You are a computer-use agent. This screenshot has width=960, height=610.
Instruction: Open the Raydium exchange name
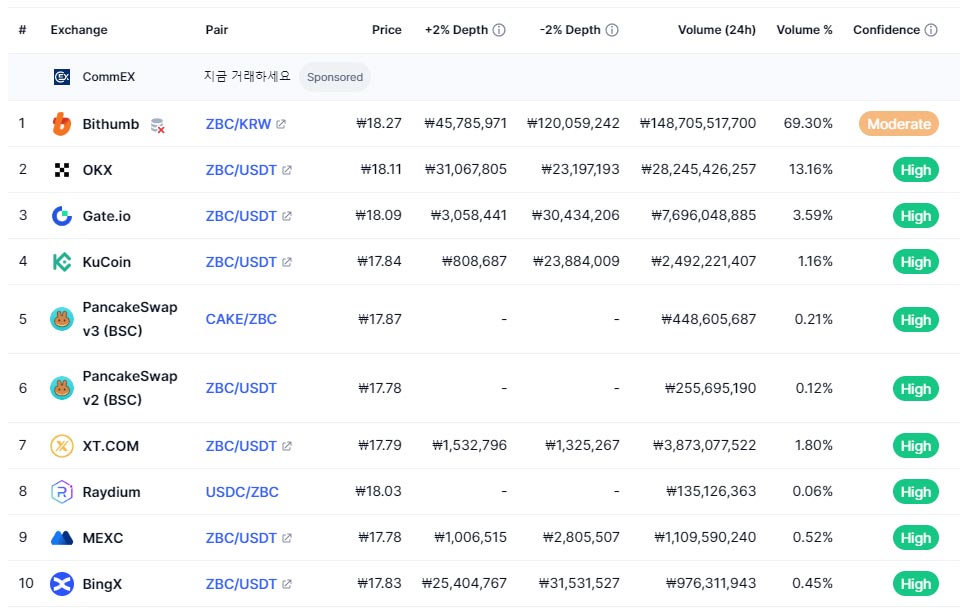click(x=111, y=492)
